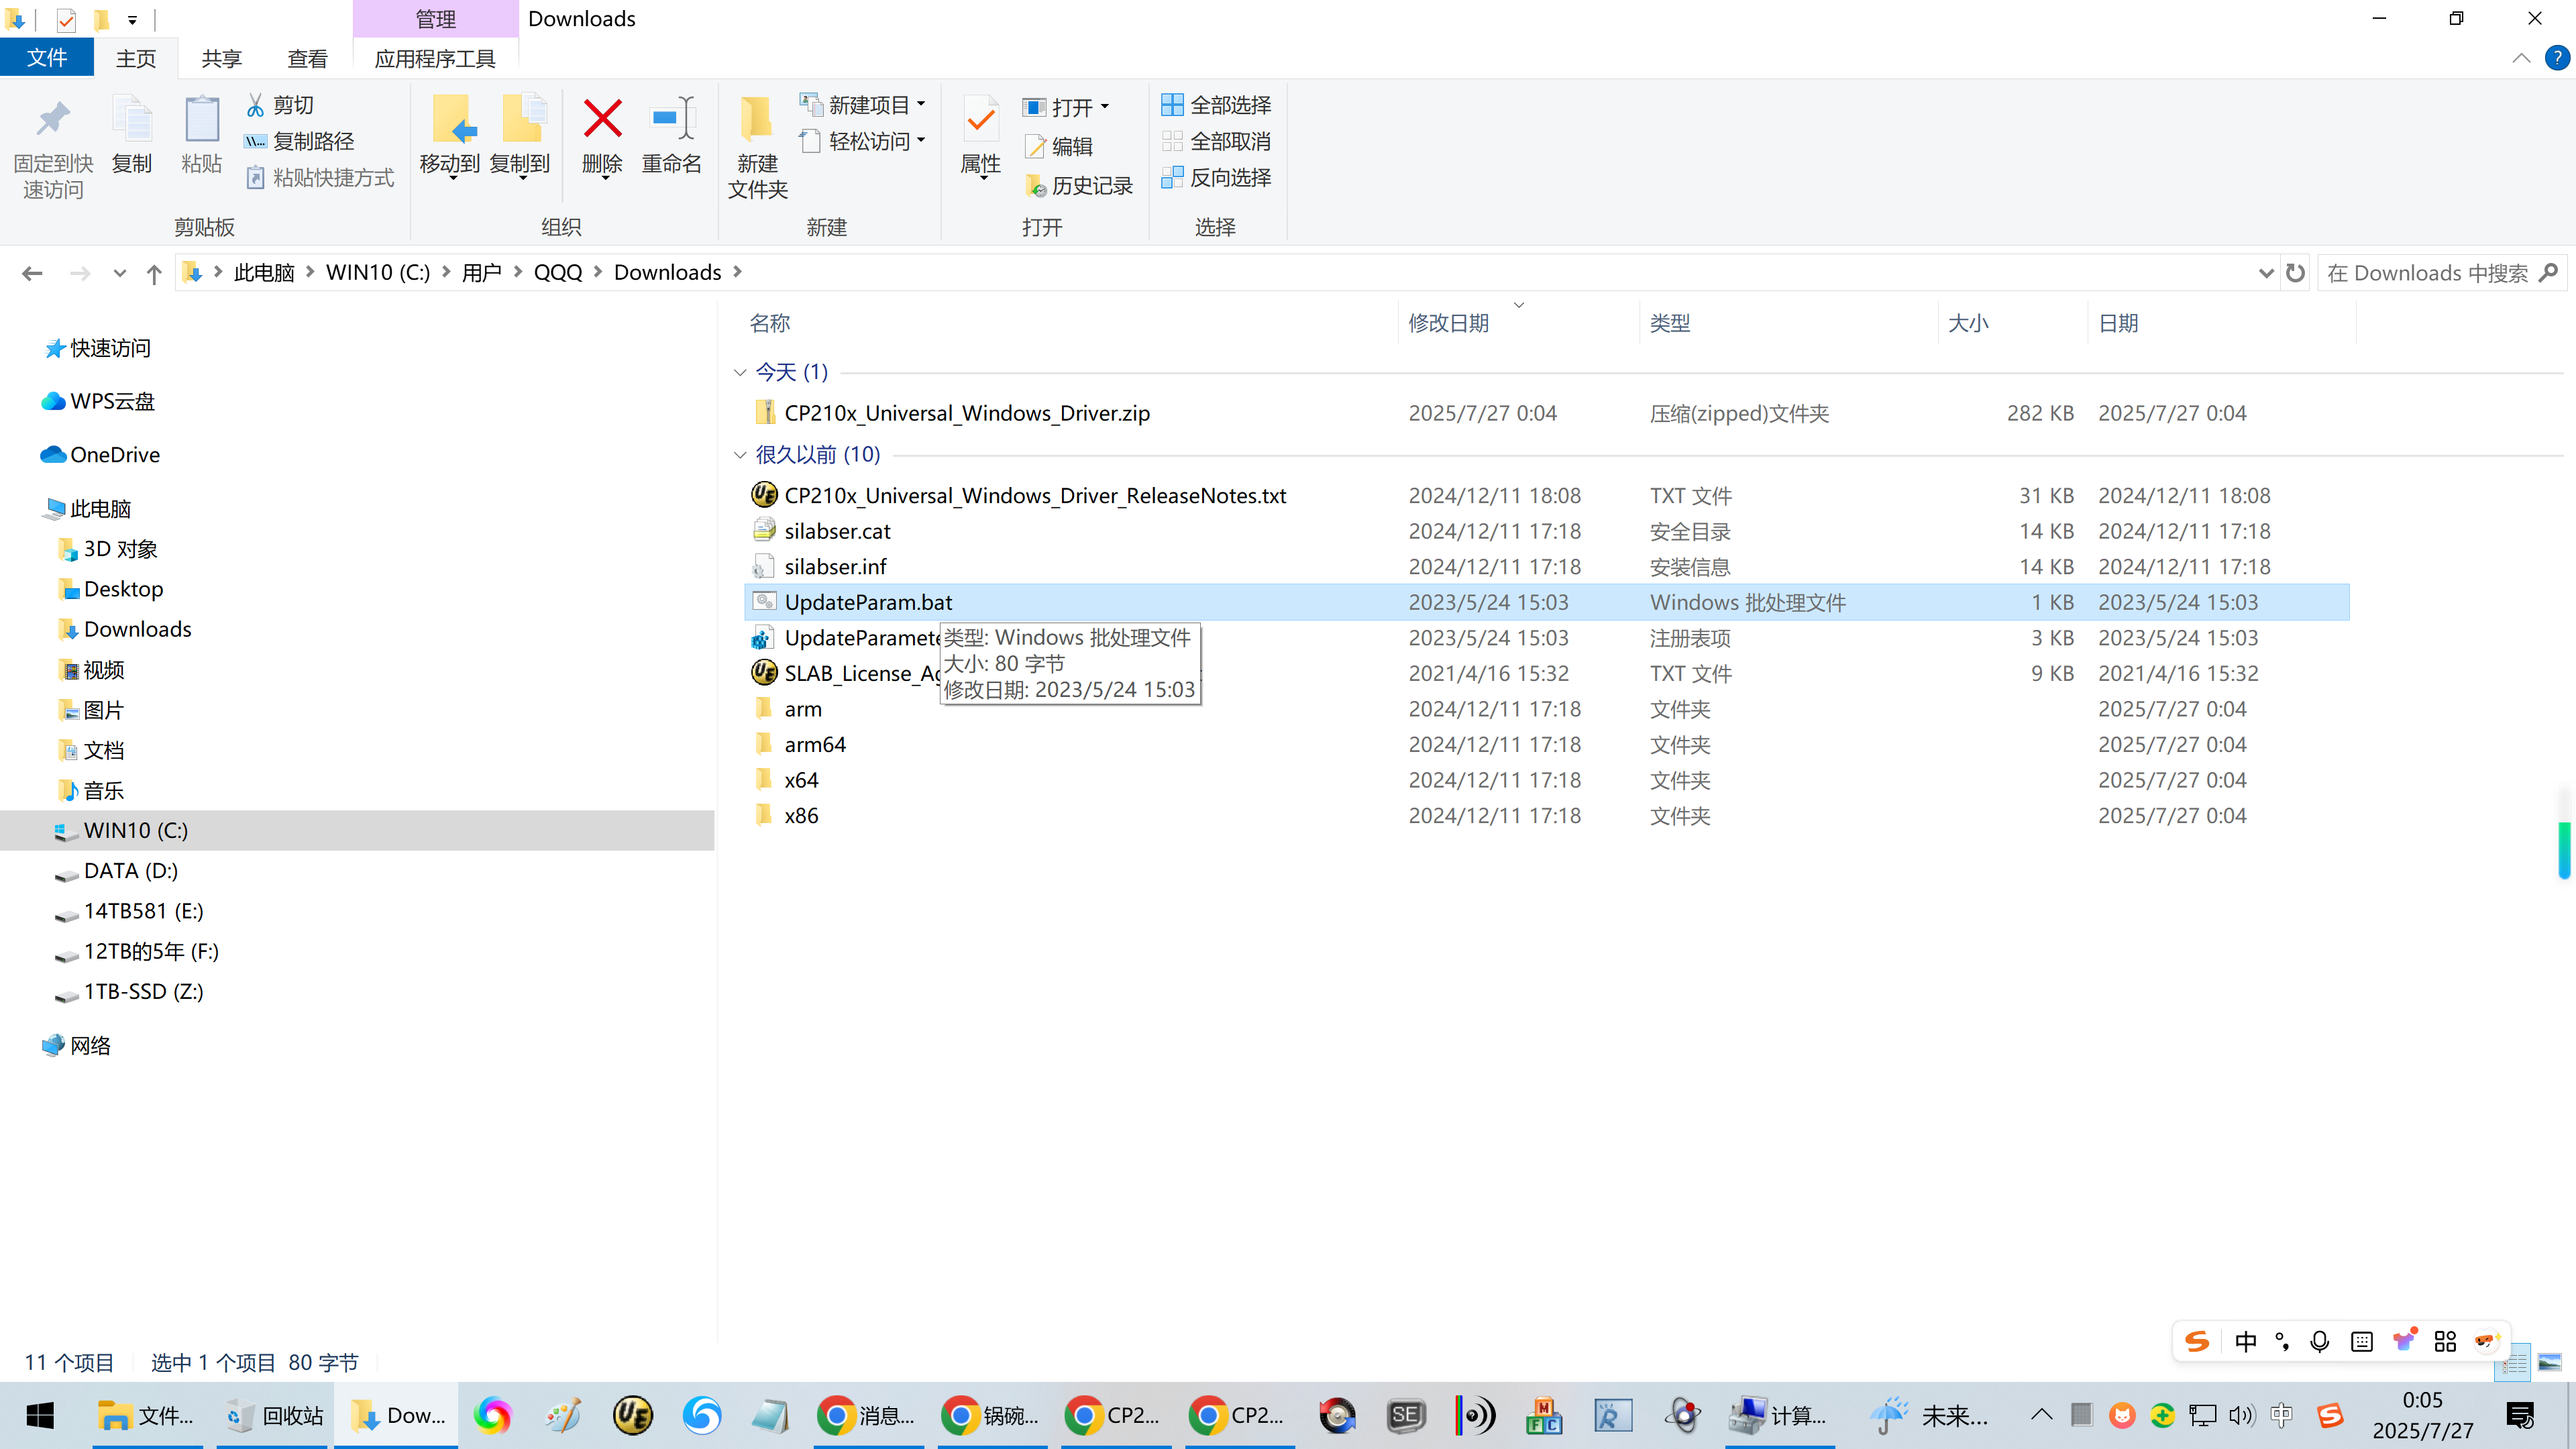Collapse the 很久以前 (10) group

[x=740, y=455]
